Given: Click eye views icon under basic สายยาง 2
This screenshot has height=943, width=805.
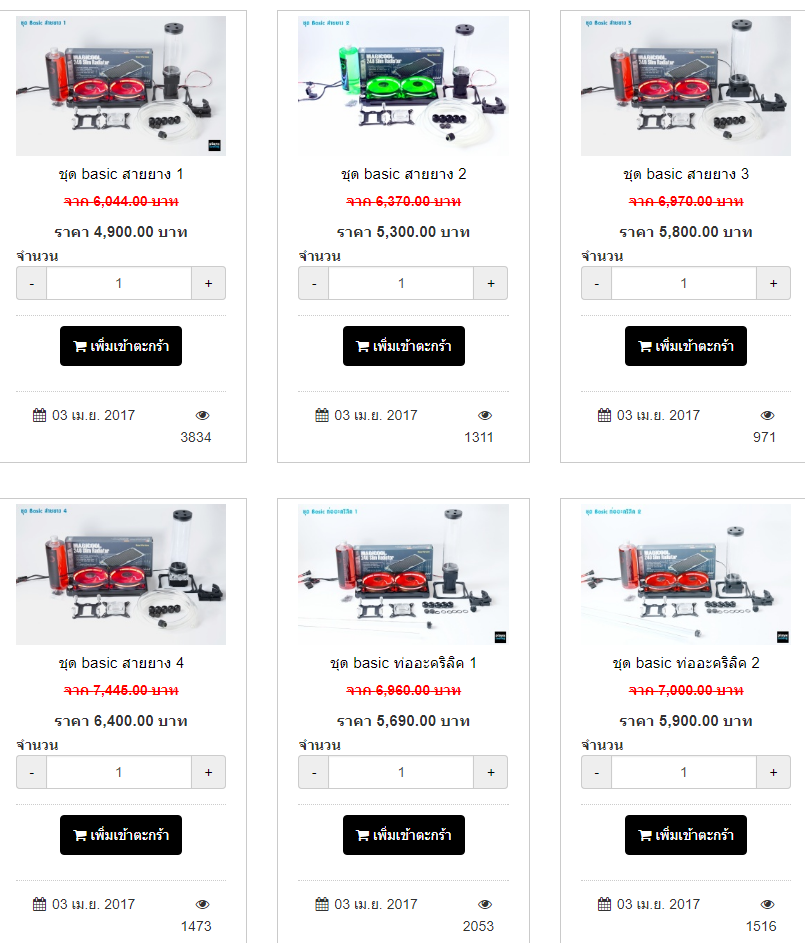Looking at the screenshot, I should (x=485, y=416).
